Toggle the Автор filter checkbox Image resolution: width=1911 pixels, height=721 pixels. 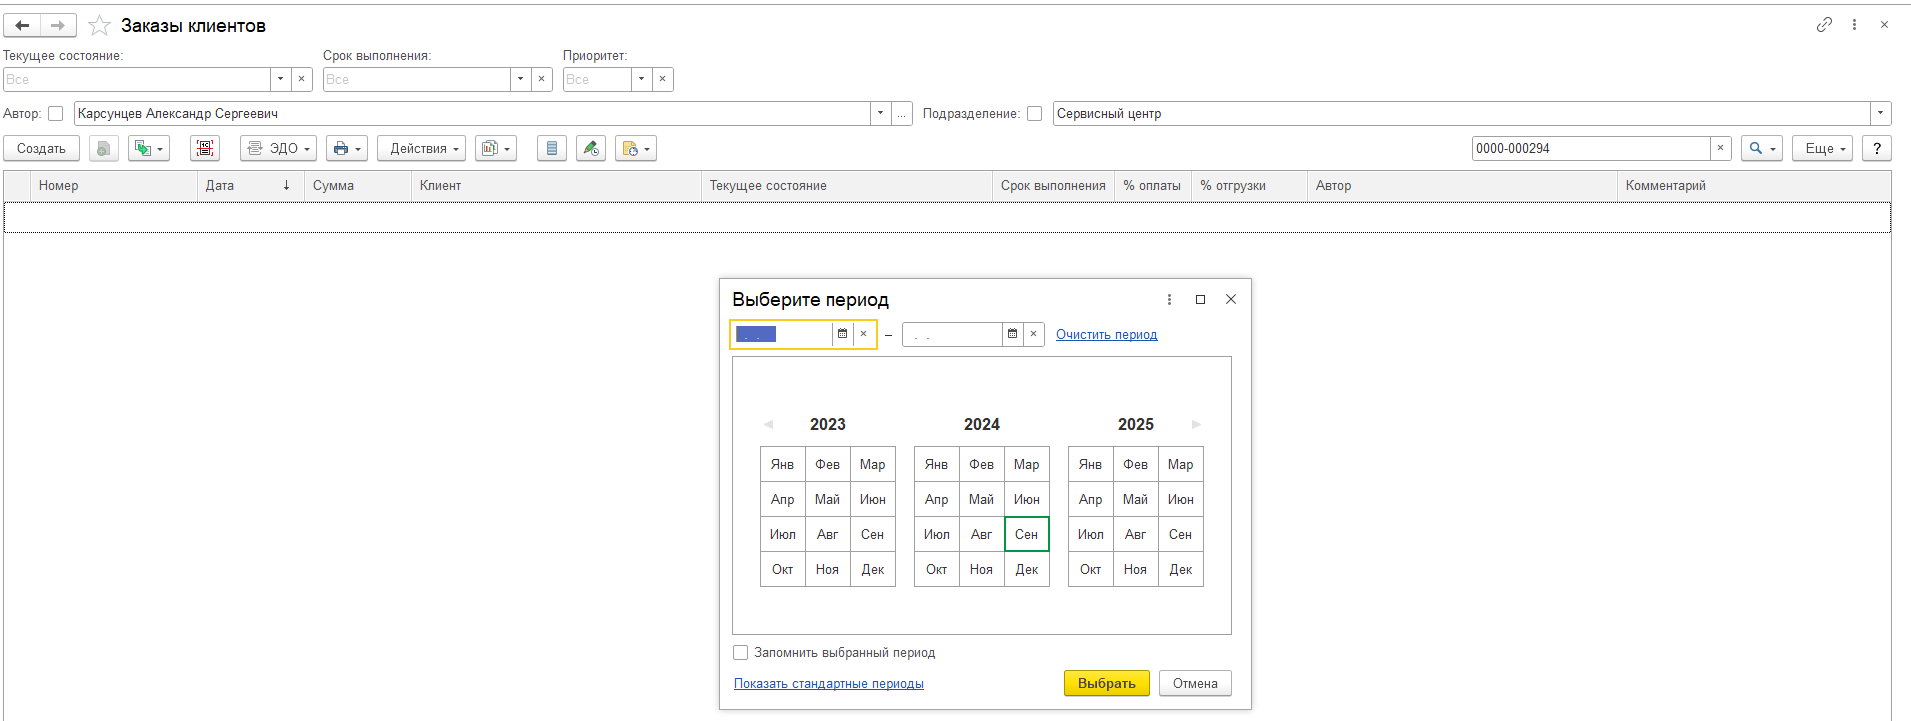point(56,114)
